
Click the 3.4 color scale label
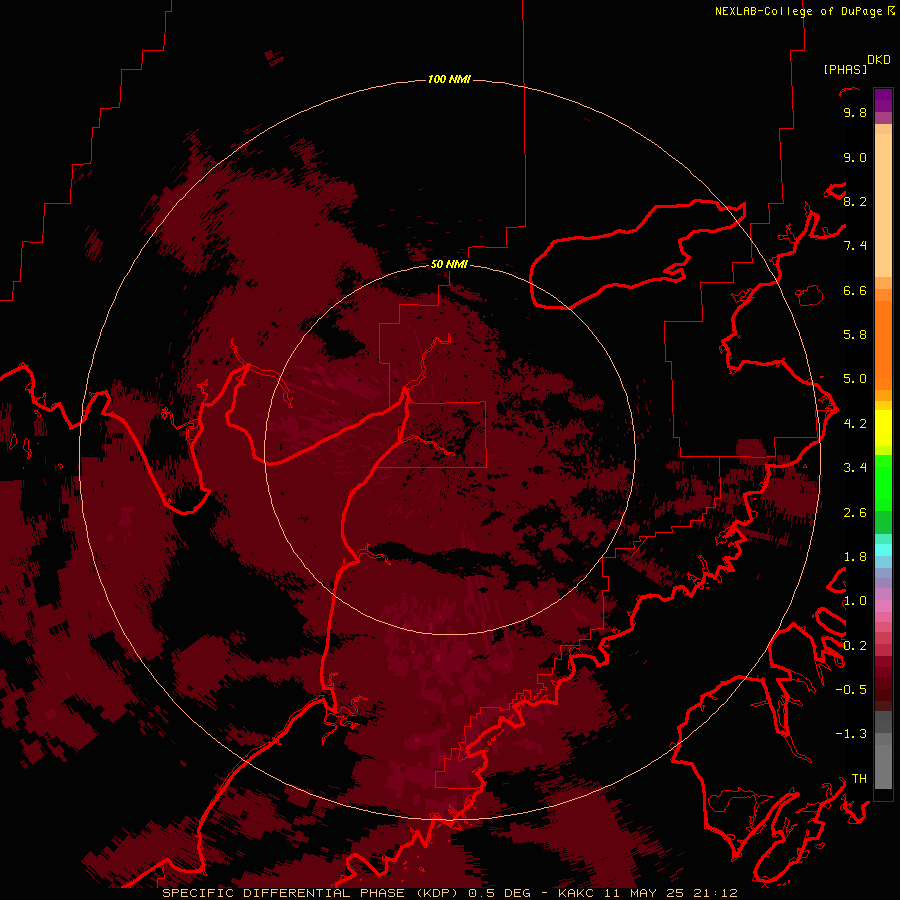coord(855,468)
